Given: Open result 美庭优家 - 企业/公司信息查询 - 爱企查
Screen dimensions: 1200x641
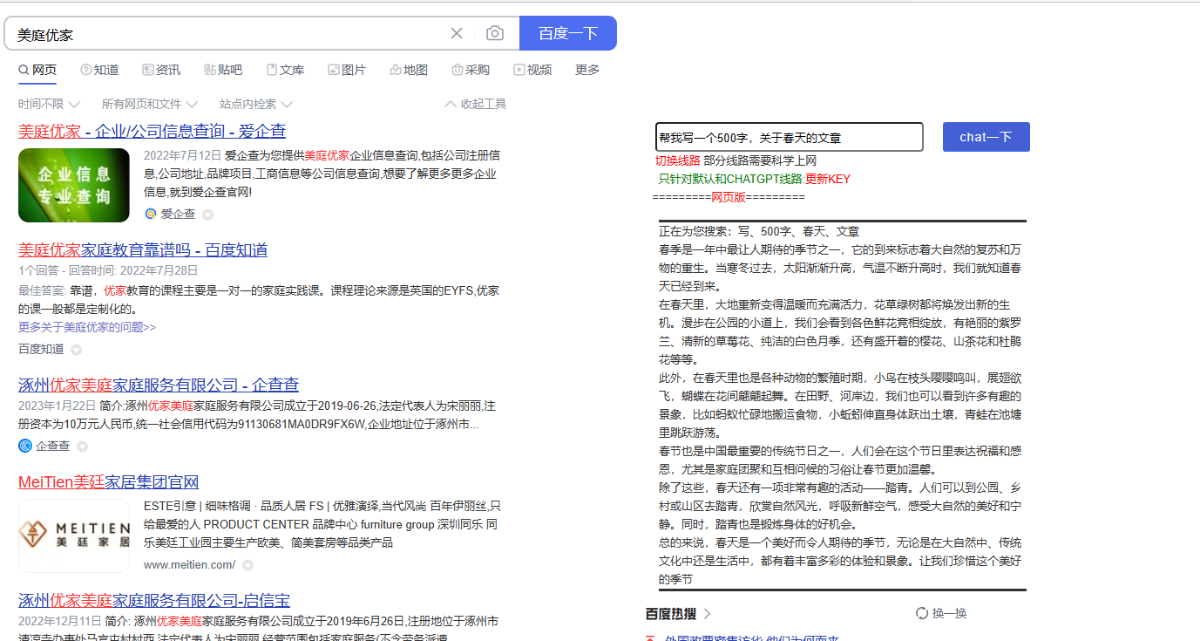Looking at the screenshot, I should point(152,131).
